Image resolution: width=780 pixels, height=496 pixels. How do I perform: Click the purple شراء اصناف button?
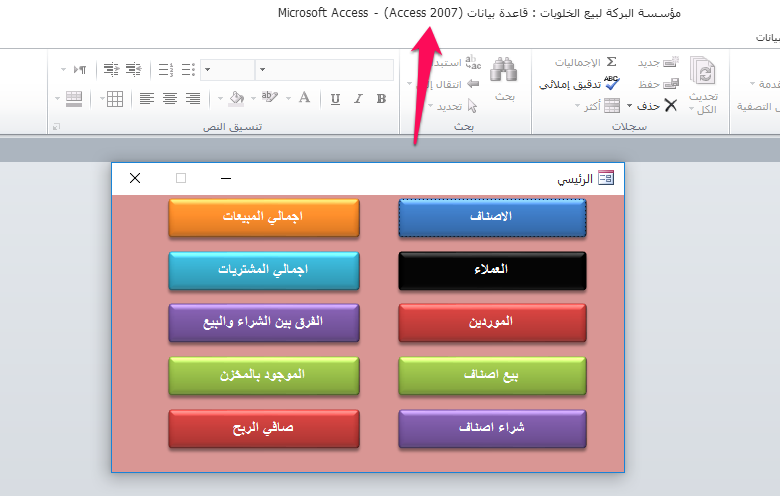click(x=492, y=429)
